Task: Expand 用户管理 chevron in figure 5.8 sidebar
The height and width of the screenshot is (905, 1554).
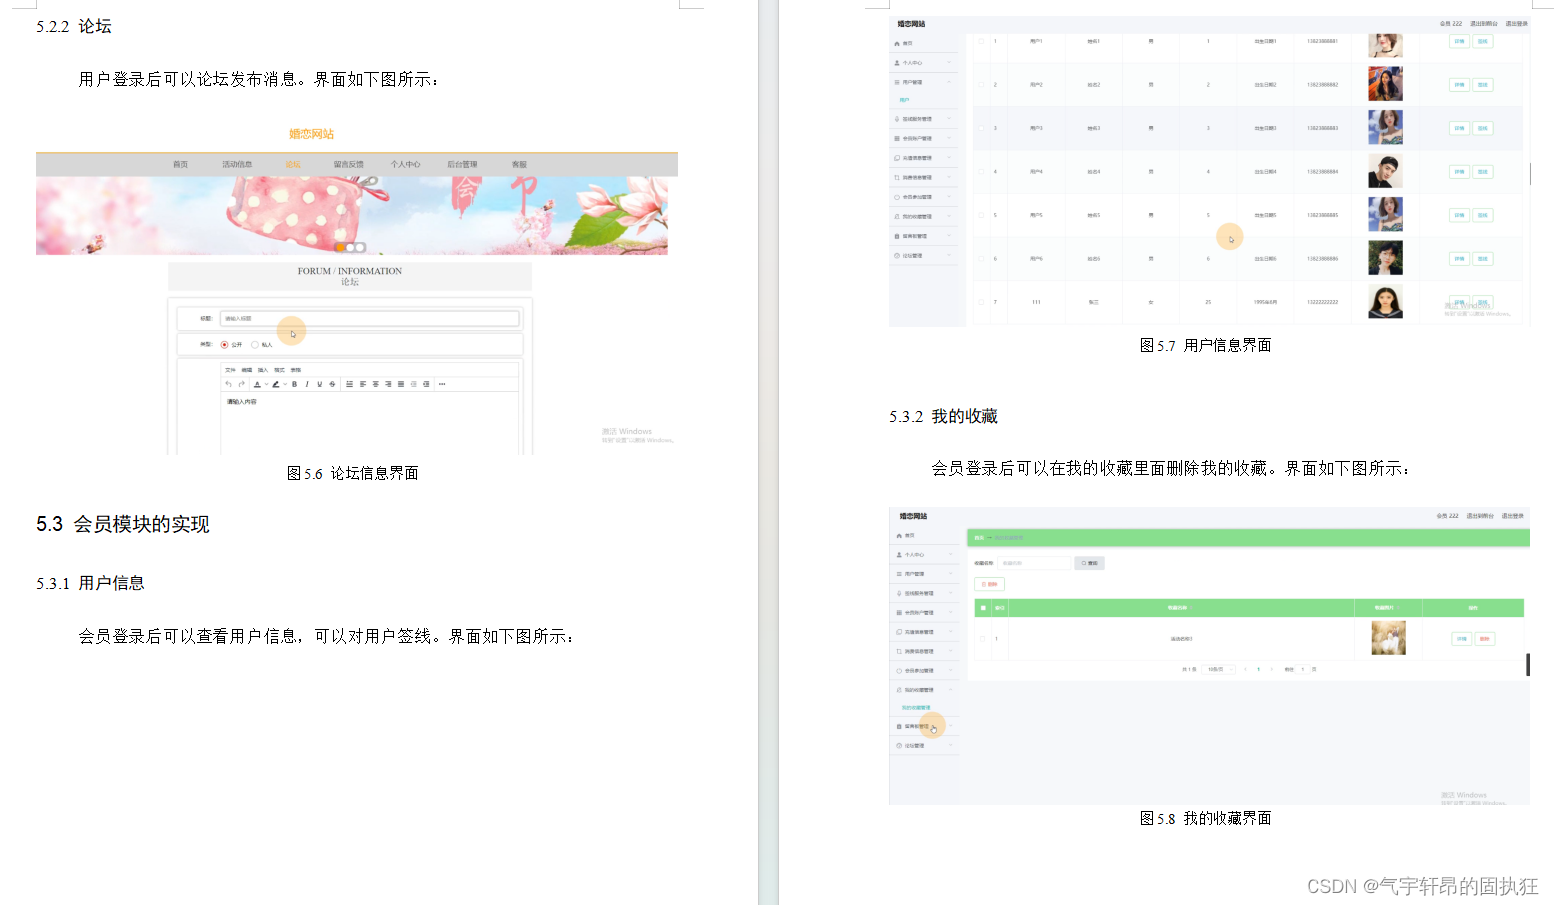Action: click(x=951, y=574)
